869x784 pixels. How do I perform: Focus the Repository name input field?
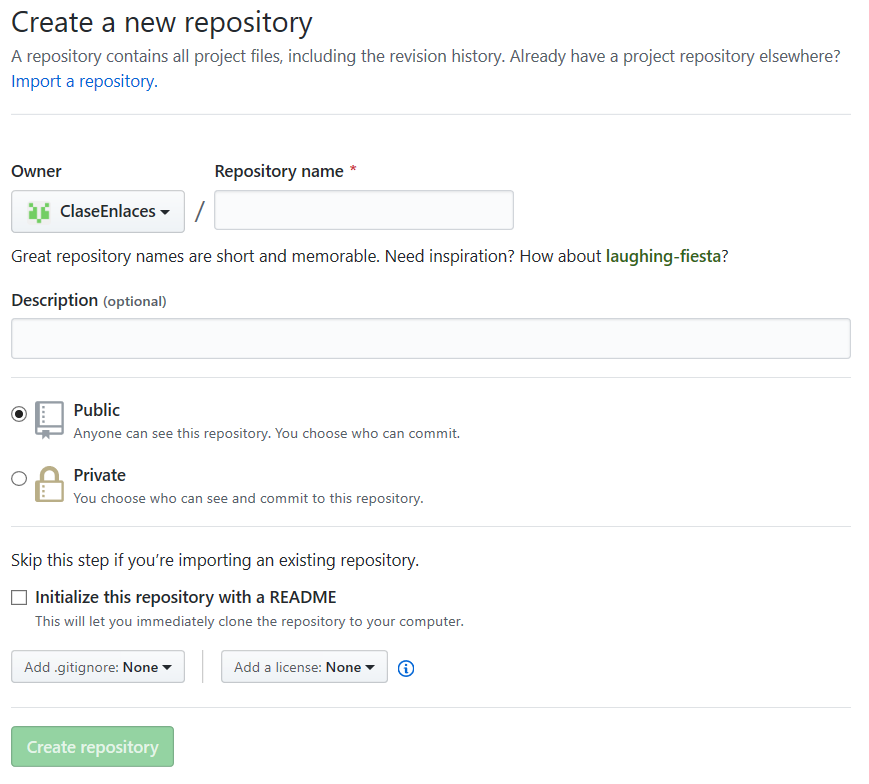tap(364, 210)
